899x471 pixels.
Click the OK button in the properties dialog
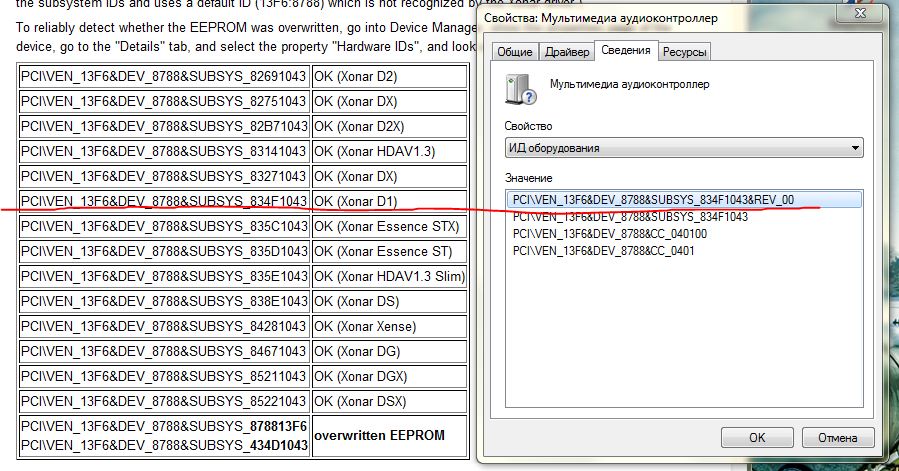(757, 438)
